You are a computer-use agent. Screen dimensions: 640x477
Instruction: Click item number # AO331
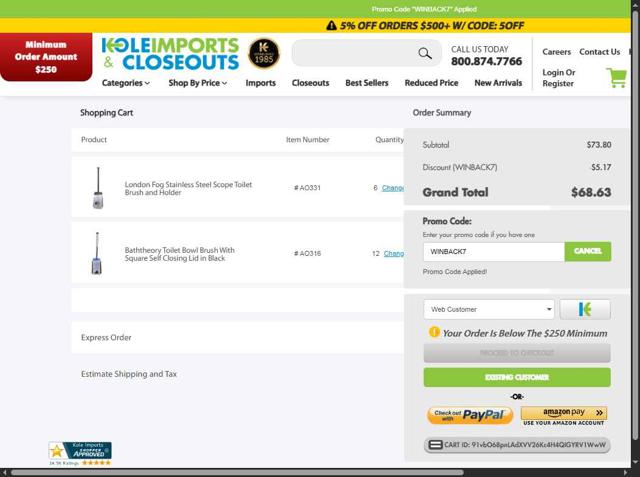[307, 188]
